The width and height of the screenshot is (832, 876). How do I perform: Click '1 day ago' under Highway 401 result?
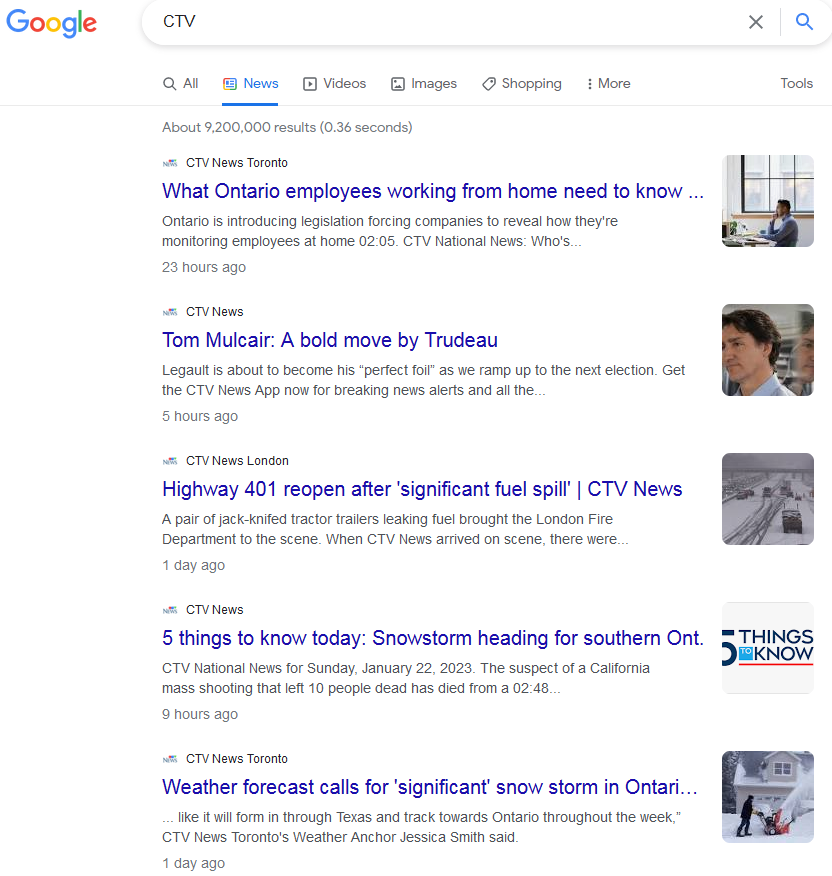coord(193,565)
